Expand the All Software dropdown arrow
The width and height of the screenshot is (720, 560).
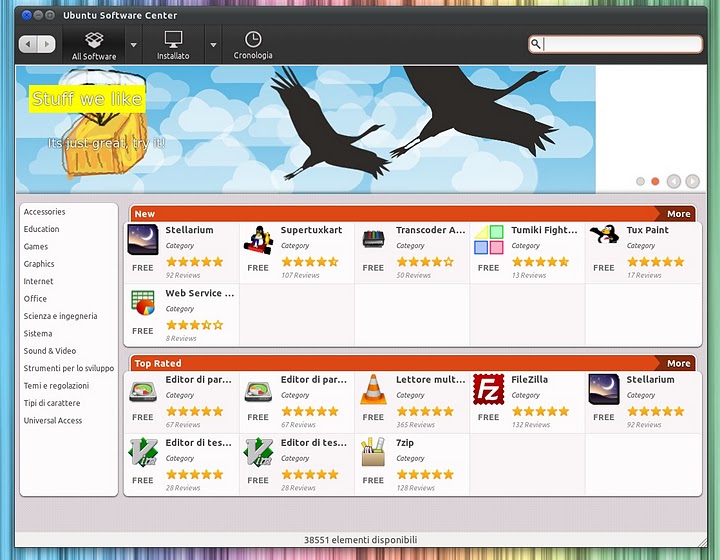tap(134, 45)
